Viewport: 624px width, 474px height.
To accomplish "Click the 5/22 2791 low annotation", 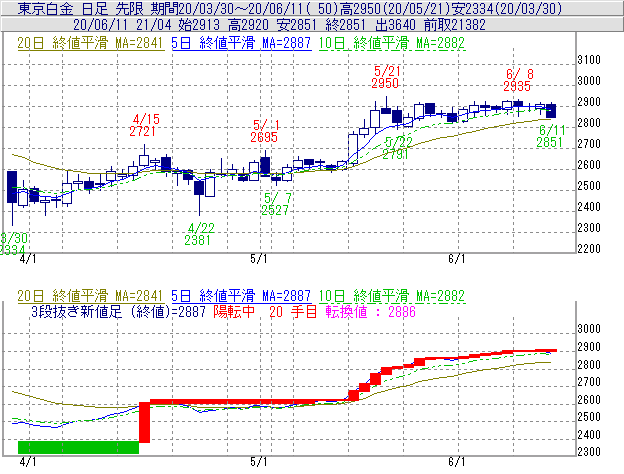I will [x=396, y=148].
